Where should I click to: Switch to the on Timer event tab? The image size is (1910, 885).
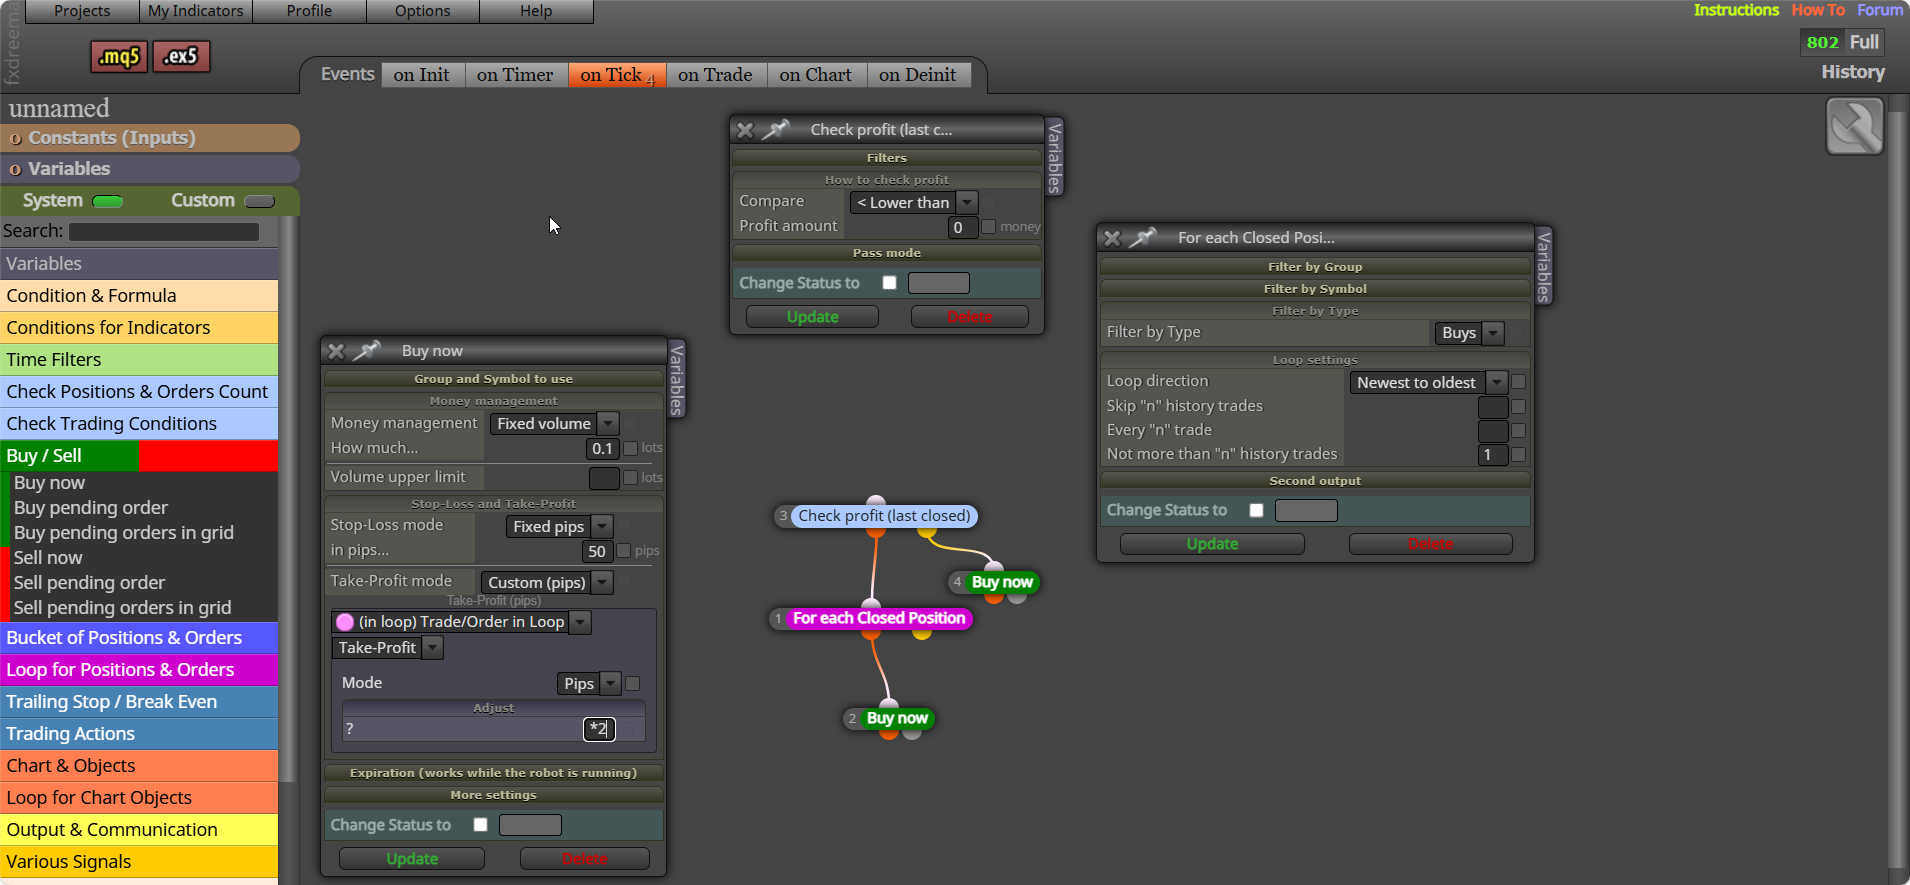point(514,75)
